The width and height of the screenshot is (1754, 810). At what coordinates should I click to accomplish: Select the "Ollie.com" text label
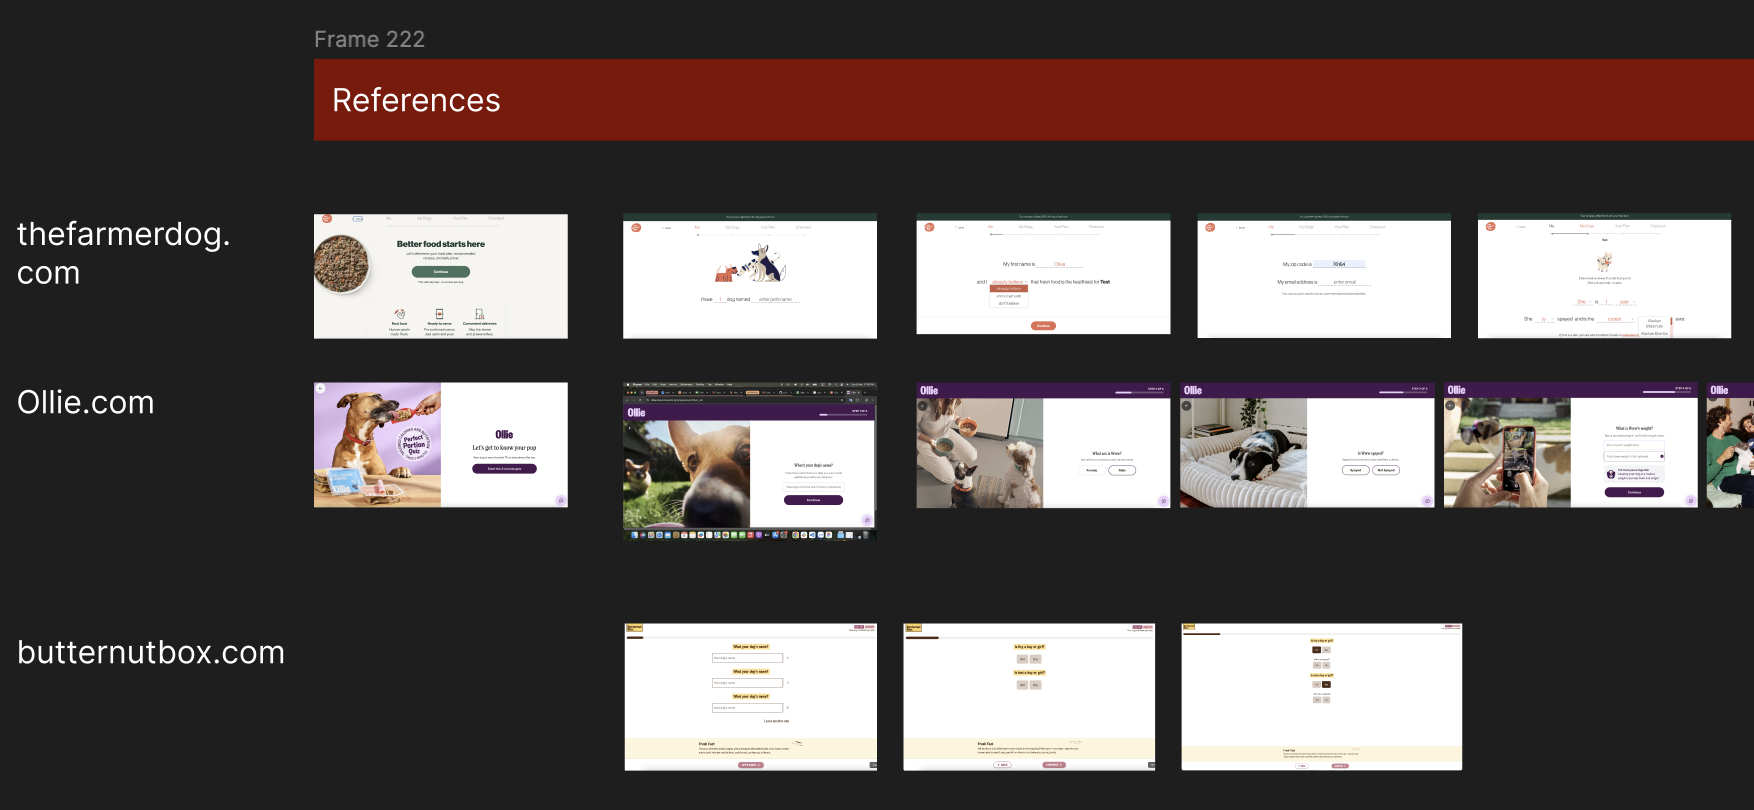click(x=86, y=402)
